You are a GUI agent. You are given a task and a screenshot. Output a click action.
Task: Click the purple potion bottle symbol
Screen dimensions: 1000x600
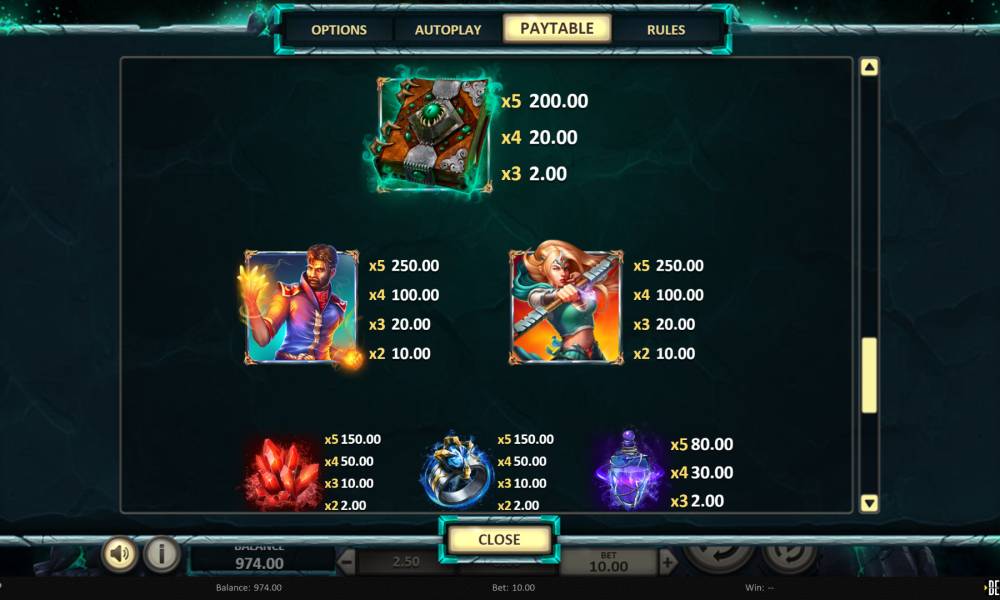(628, 472)
